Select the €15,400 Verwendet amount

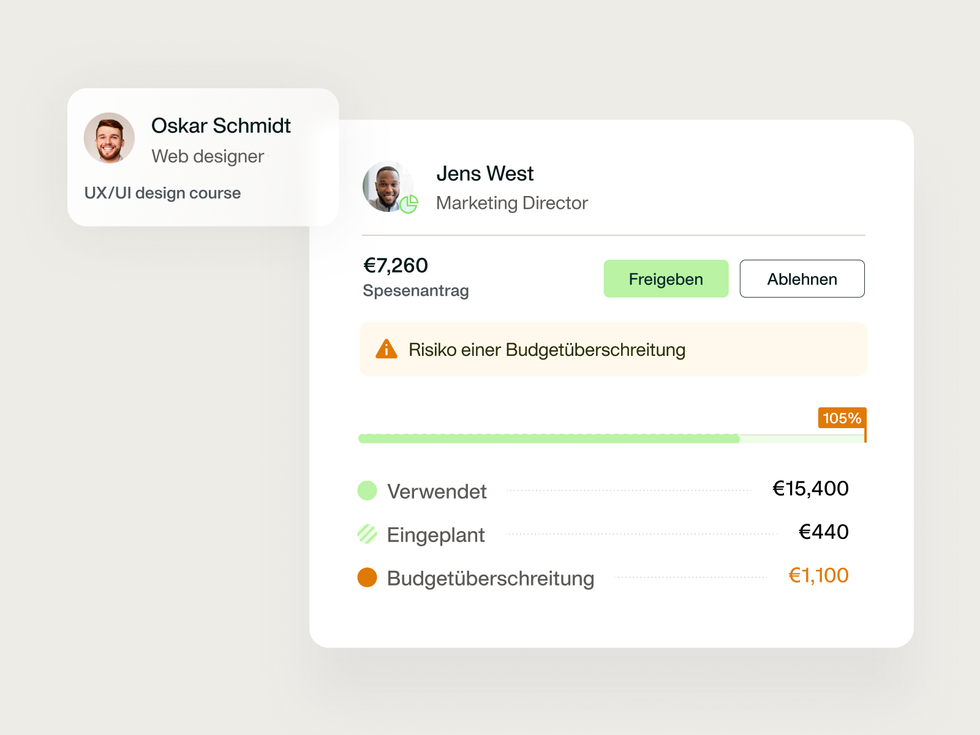811,489
